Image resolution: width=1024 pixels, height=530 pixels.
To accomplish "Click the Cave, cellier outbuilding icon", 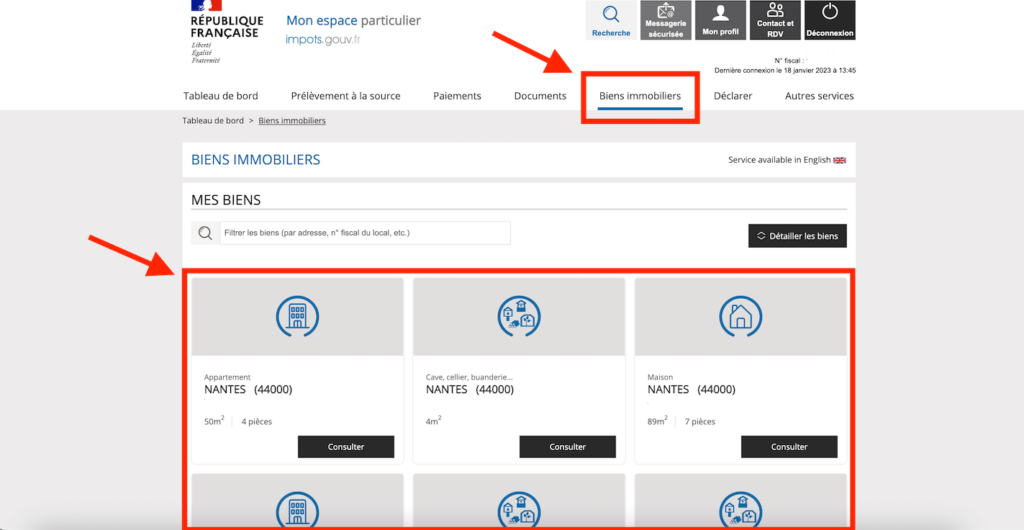I will [519, 317].
